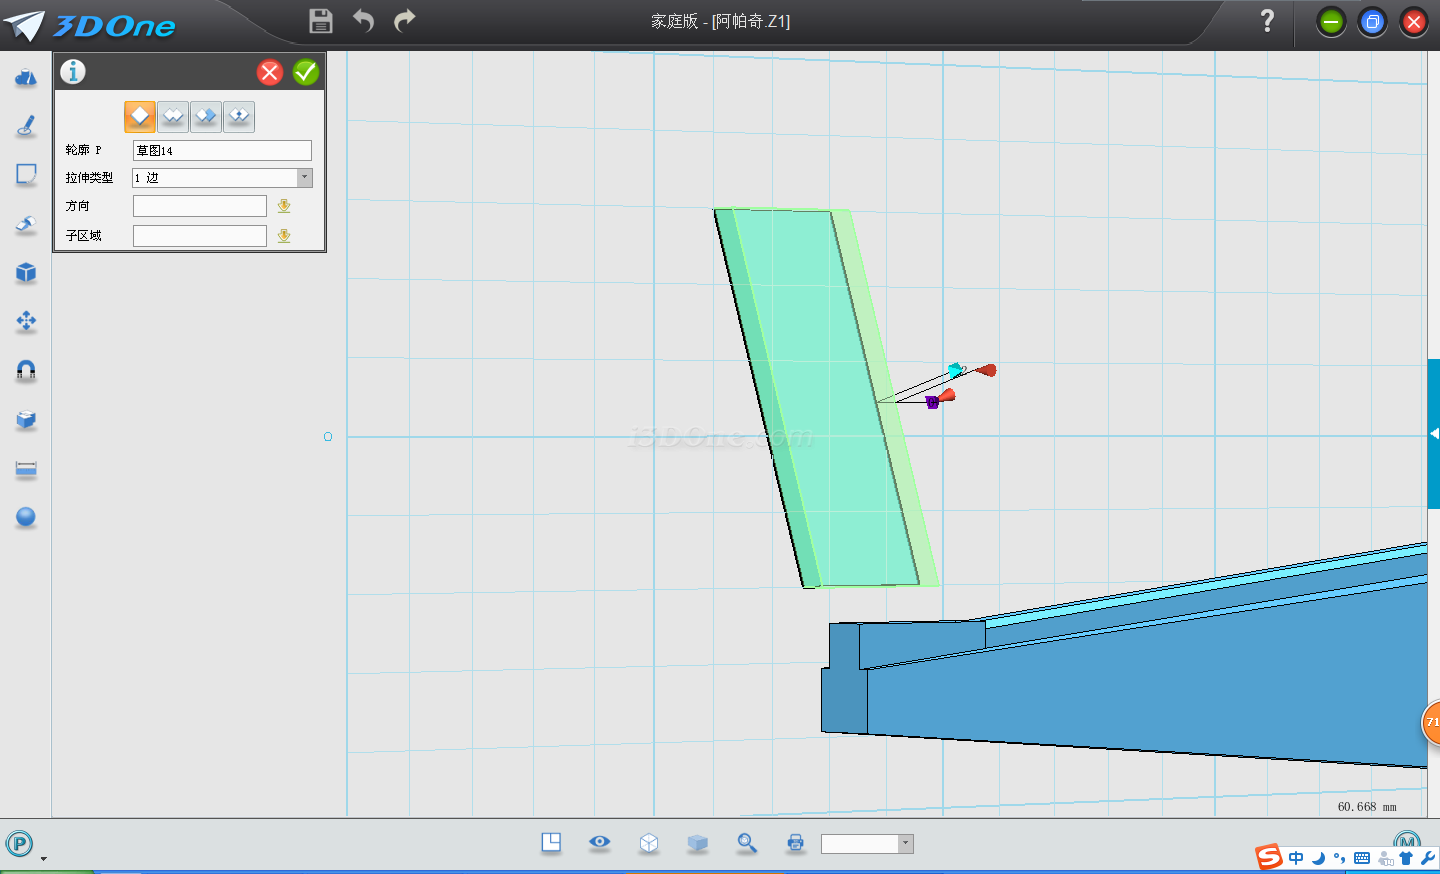This screenshot has height=874, width=1440.
Task: Expand the collapsed right side panel arrow
Action: 1434,434
